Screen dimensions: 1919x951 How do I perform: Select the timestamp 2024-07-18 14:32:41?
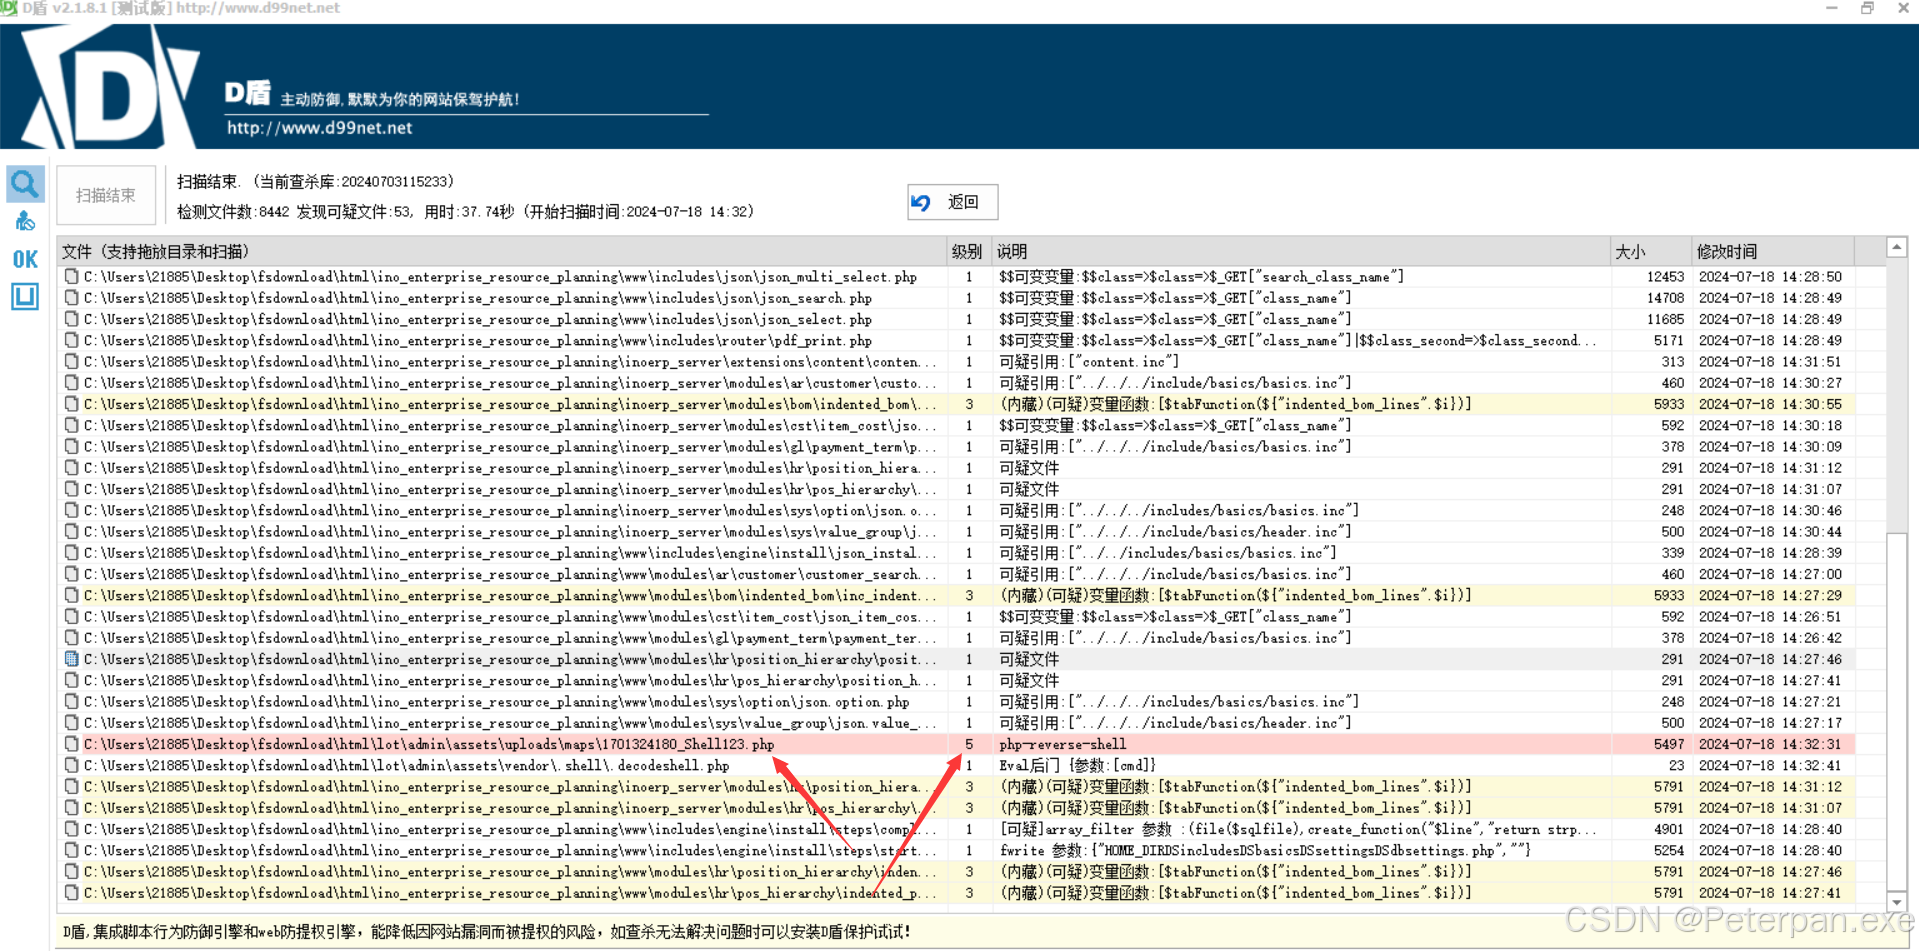pos(1770,765)
